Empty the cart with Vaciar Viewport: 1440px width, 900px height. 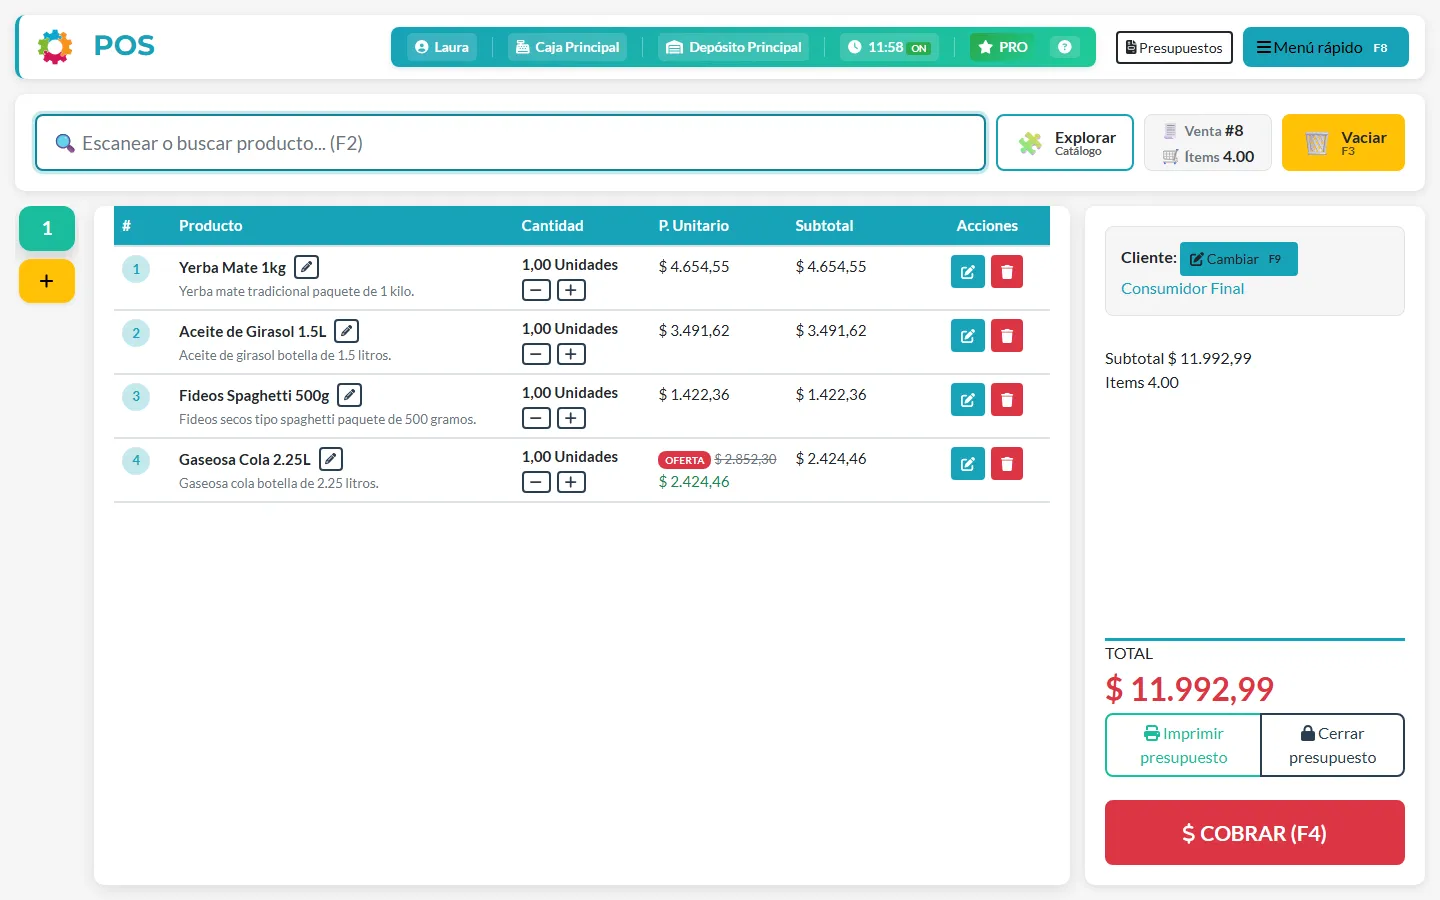pyautogui.click(x=1343, y=143)
